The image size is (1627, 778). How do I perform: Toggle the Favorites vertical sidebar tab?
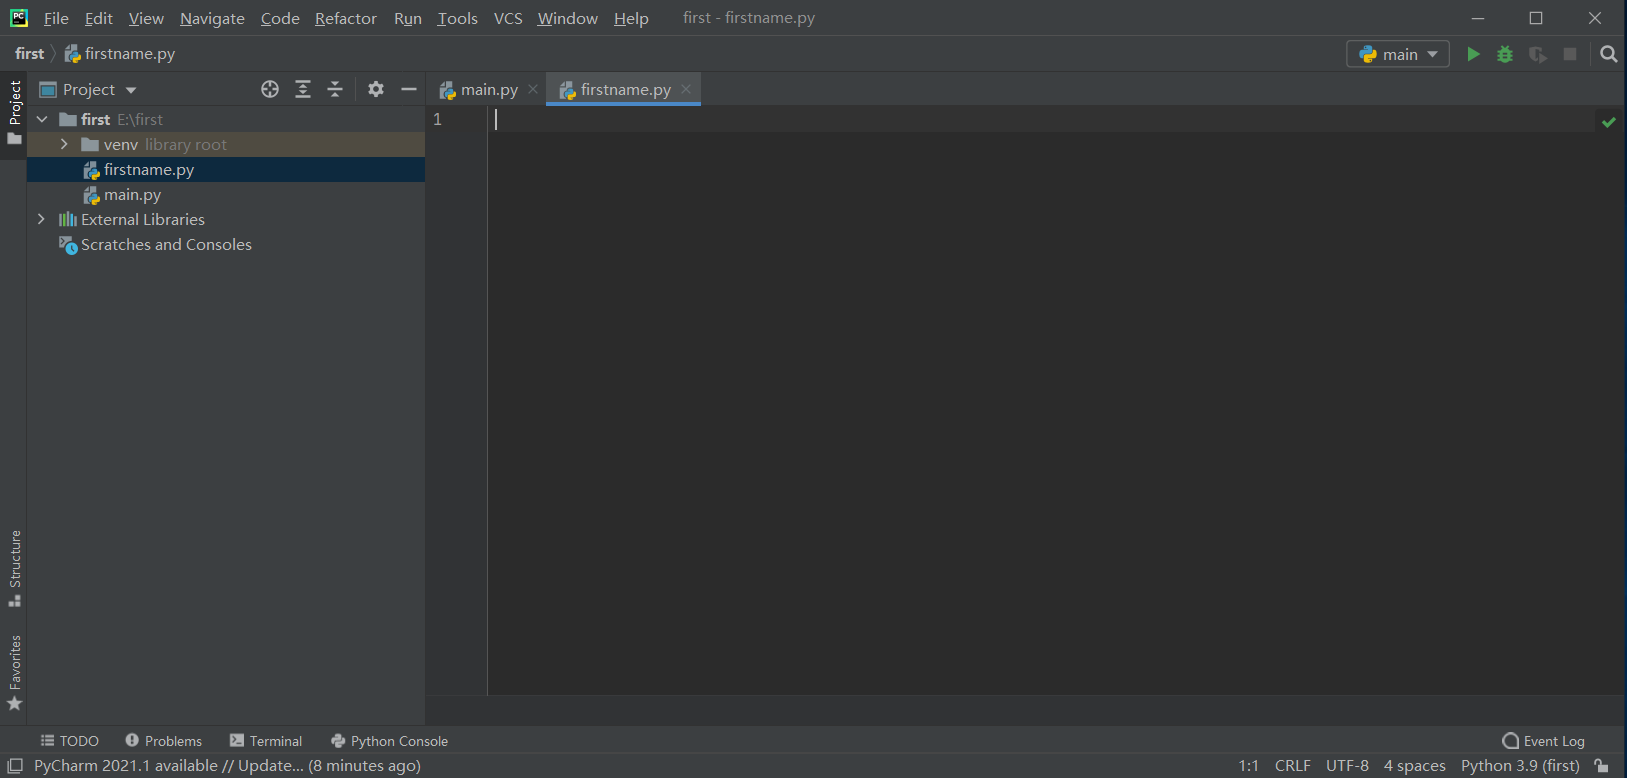(14, 673)
